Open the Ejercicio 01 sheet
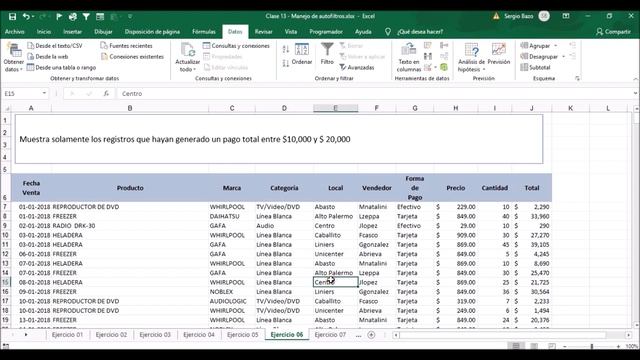 (67, 335)
